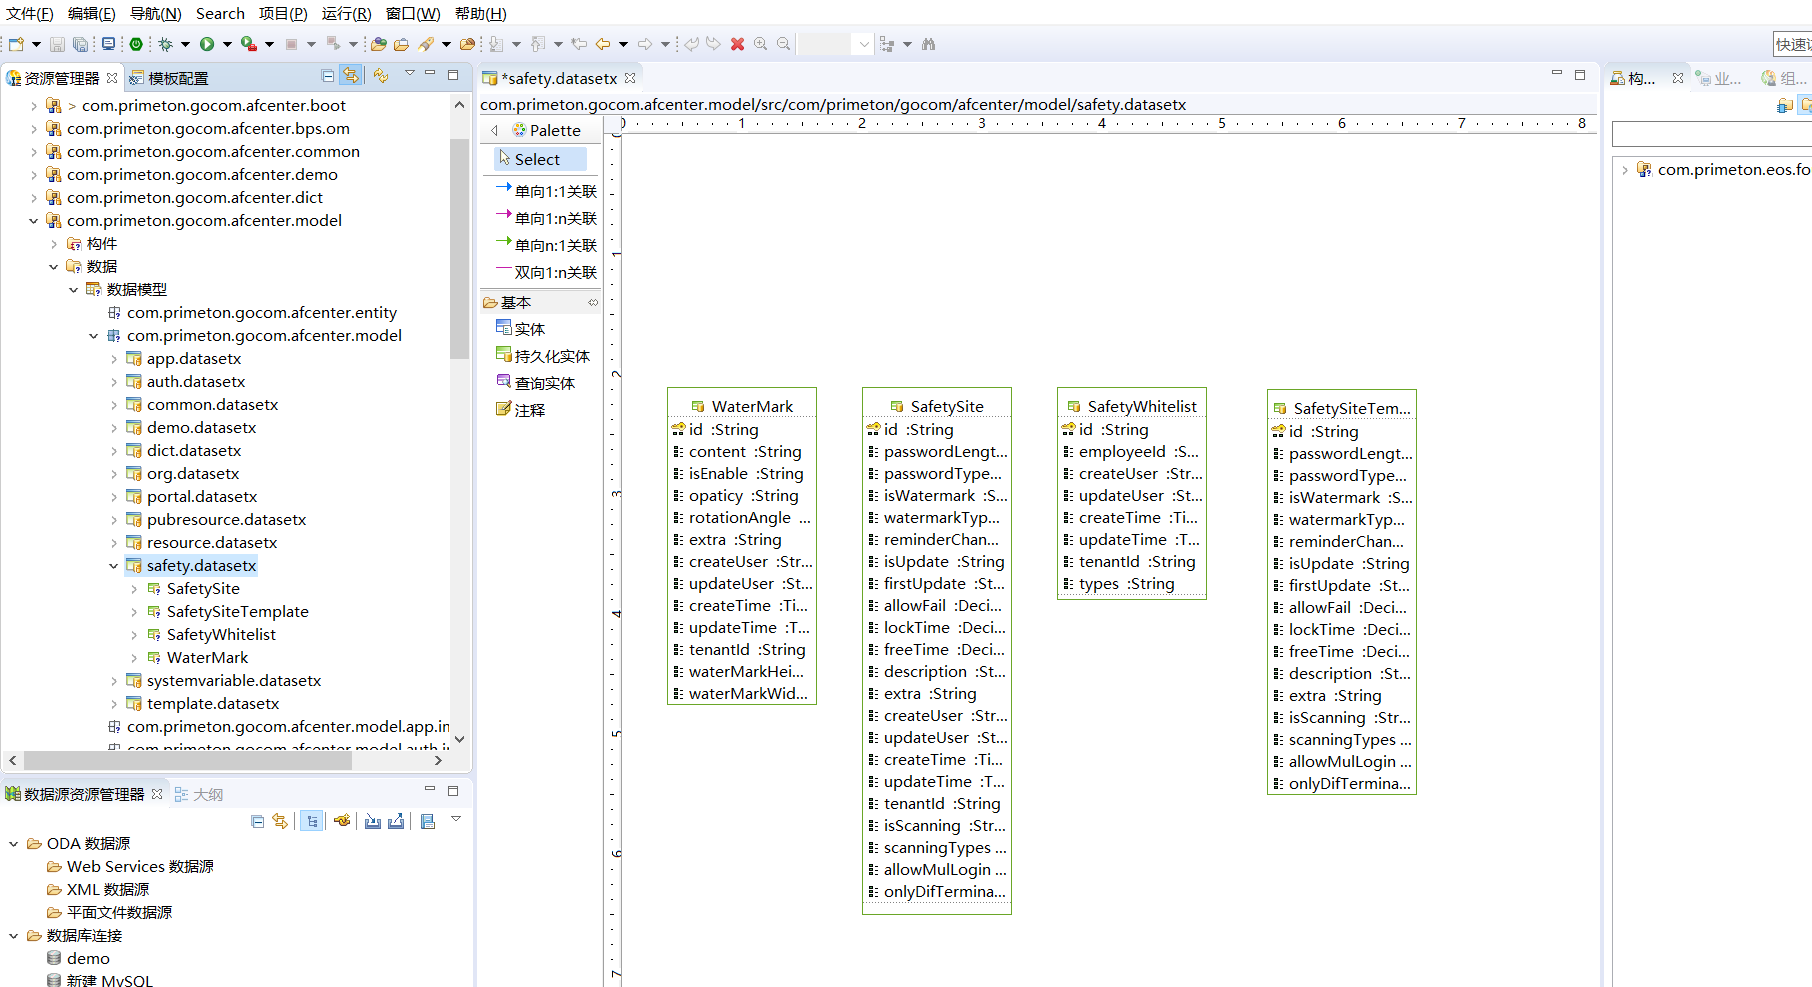1812x987 pixels.
Task: Click new connection profile icon
Action: [x=343, y=821]
